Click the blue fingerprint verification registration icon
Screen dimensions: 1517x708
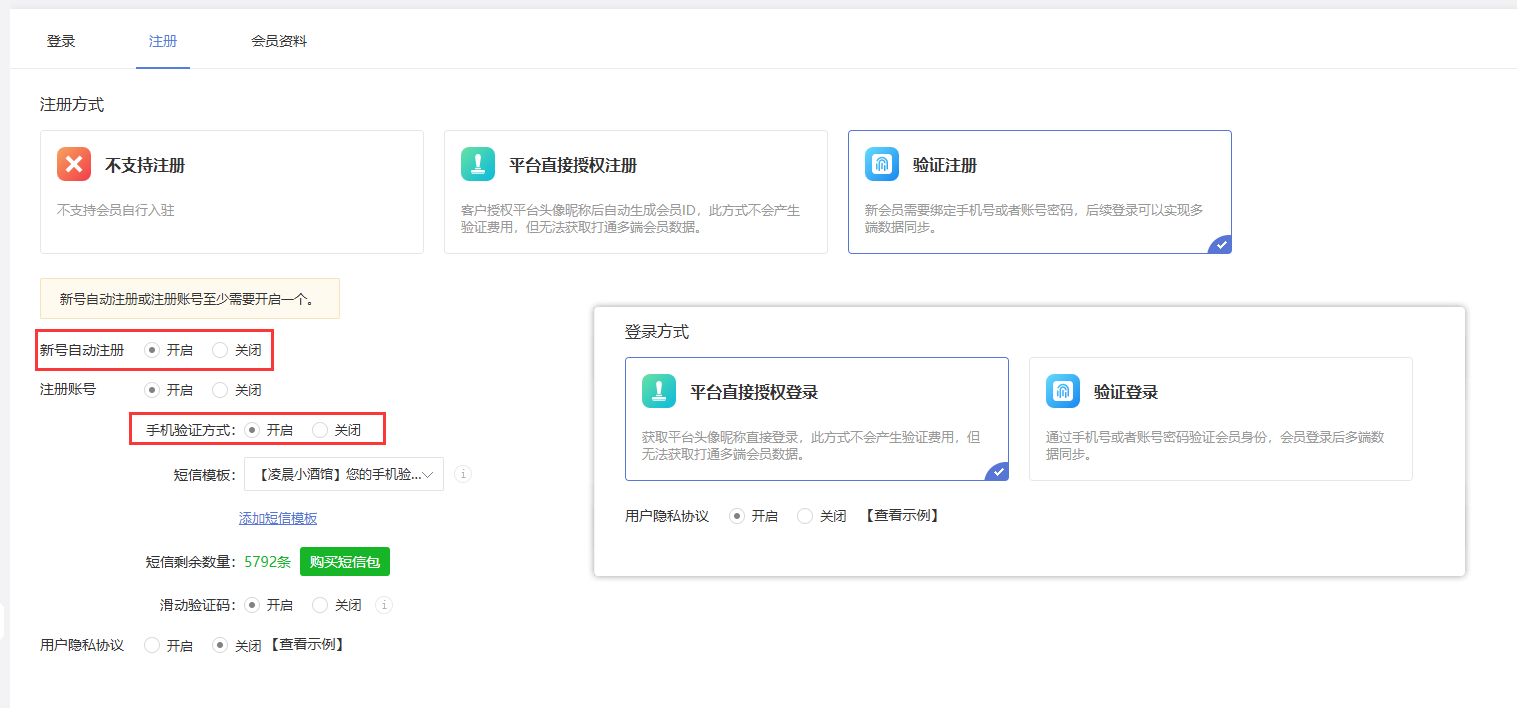882,164
